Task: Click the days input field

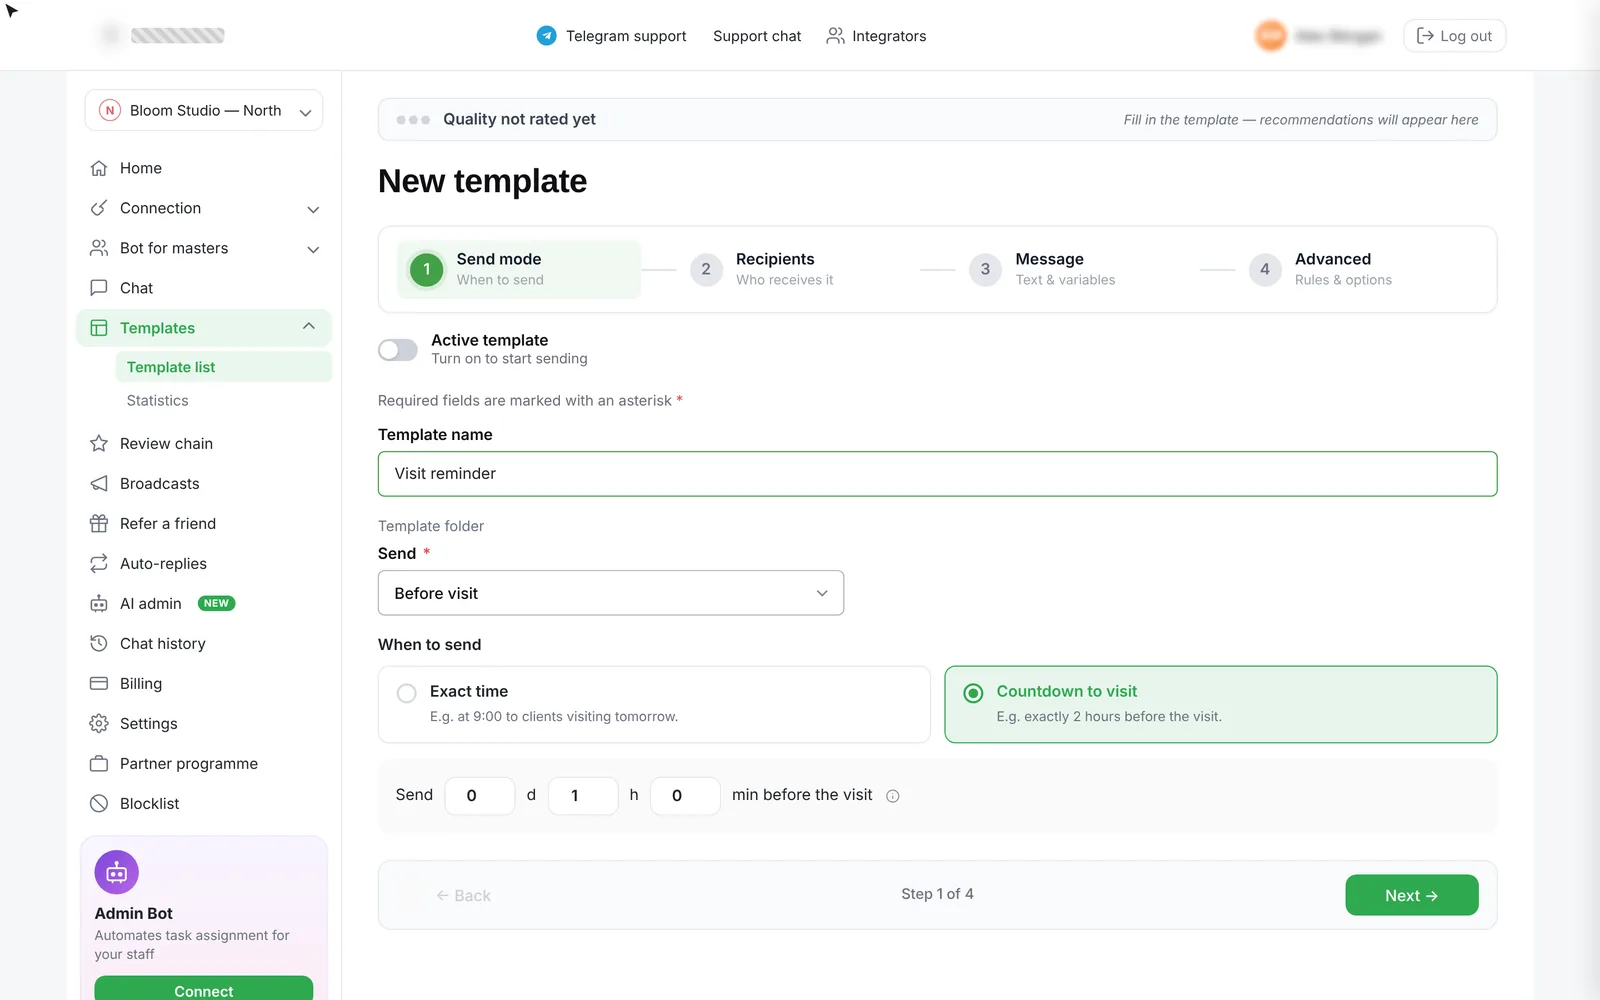Action: (x=480, y=796)
